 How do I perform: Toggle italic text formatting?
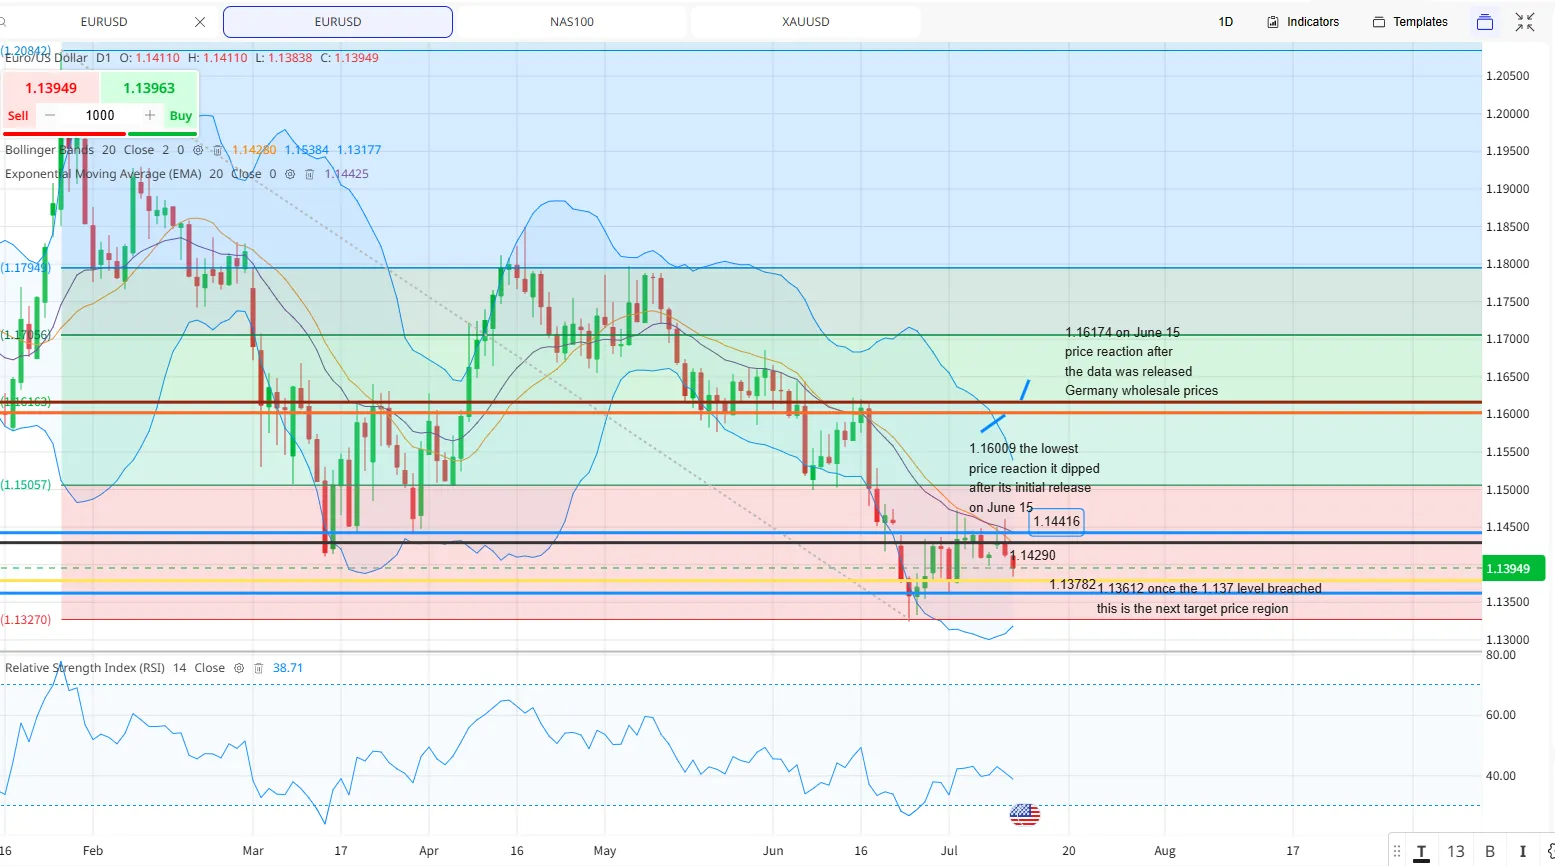1523,851
